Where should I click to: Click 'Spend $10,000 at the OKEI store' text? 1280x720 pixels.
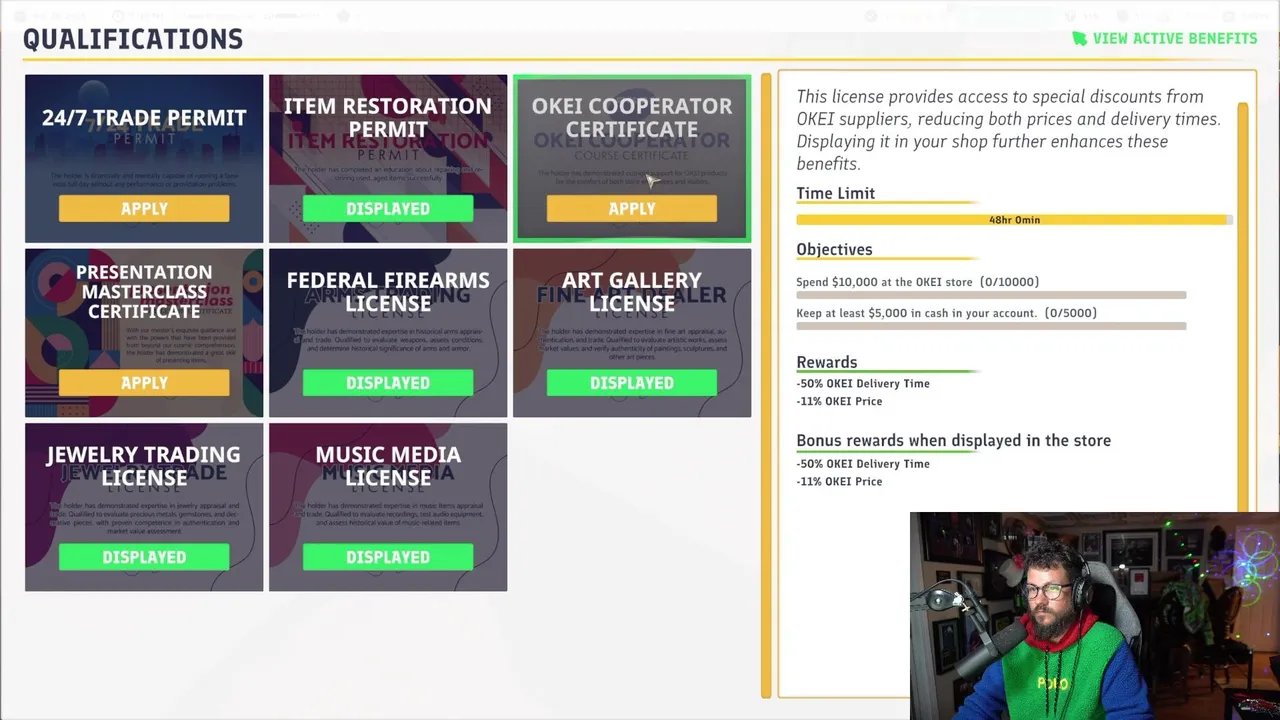coord(884,282)
